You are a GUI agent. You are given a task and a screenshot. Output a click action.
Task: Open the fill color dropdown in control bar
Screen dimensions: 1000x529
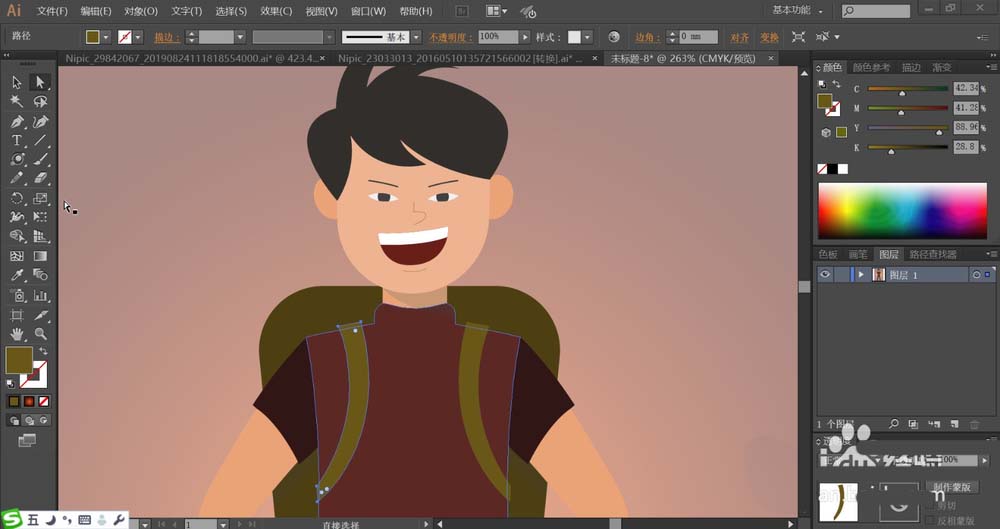(x=106, y=37)
